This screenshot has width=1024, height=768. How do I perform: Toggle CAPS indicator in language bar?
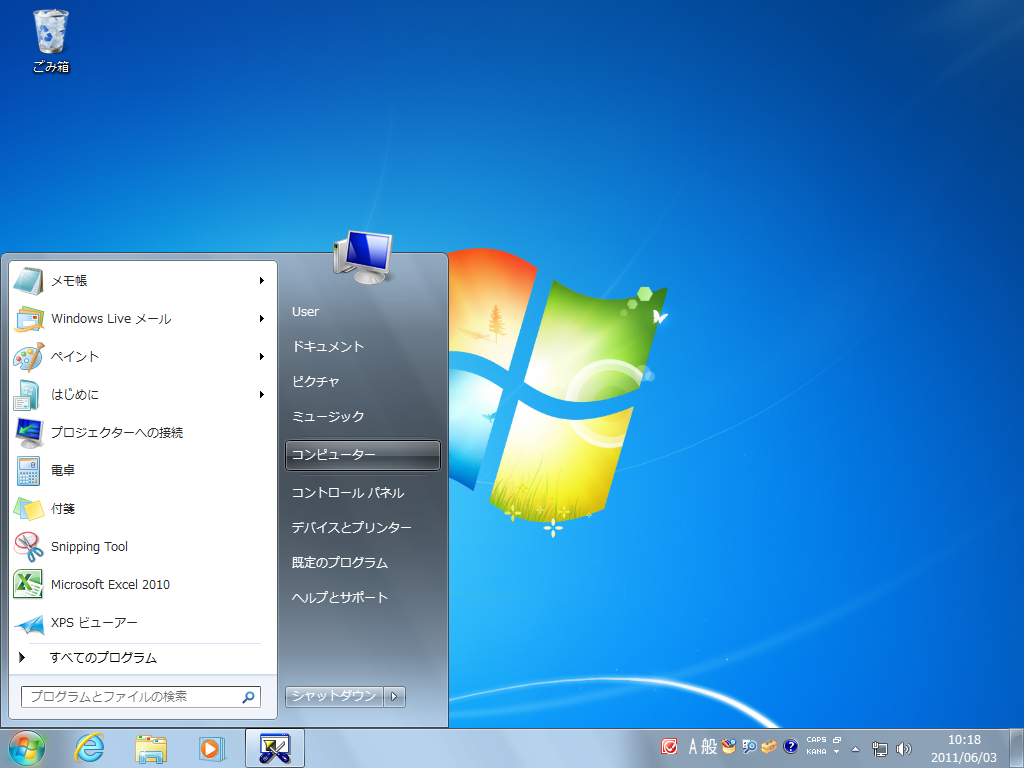[816, 740]
